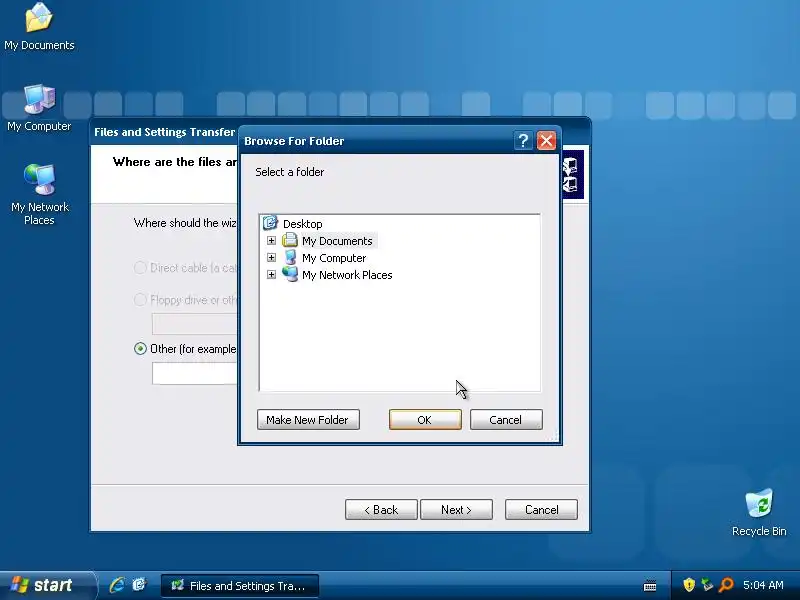Click My Documents folder icon in tree

click(x=290, y=240)
